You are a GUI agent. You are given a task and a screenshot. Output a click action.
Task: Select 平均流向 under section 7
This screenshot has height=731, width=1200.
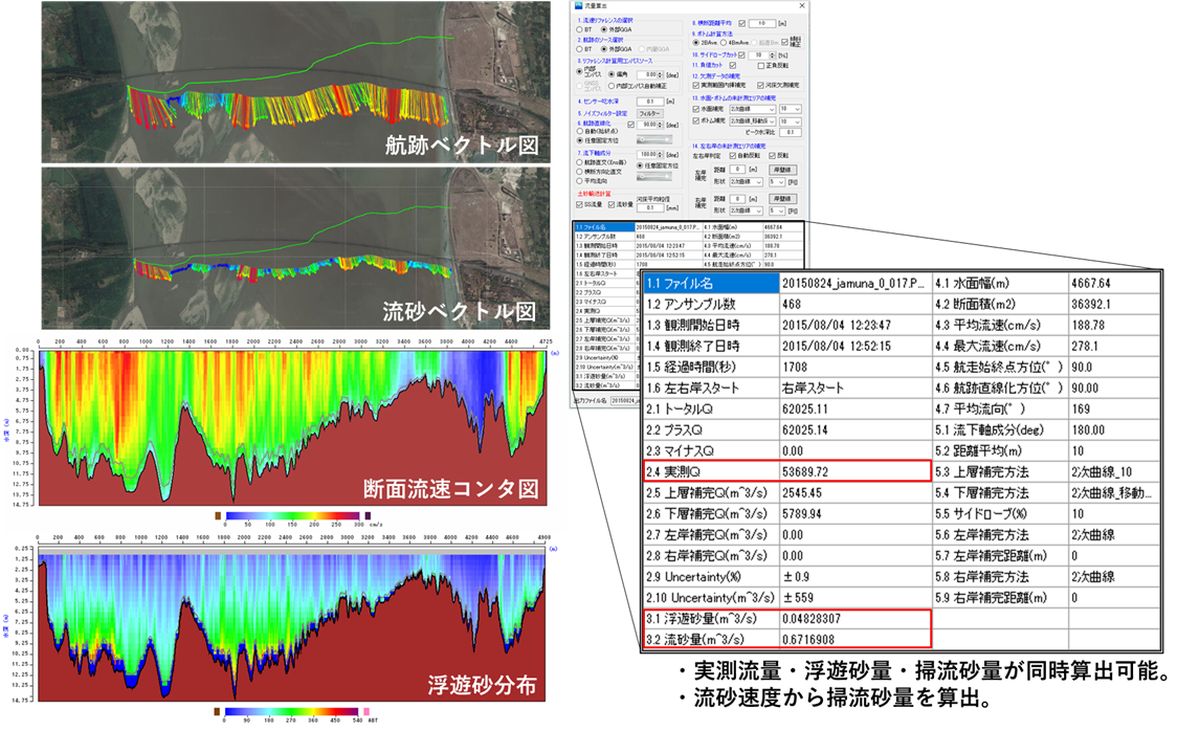579,181
